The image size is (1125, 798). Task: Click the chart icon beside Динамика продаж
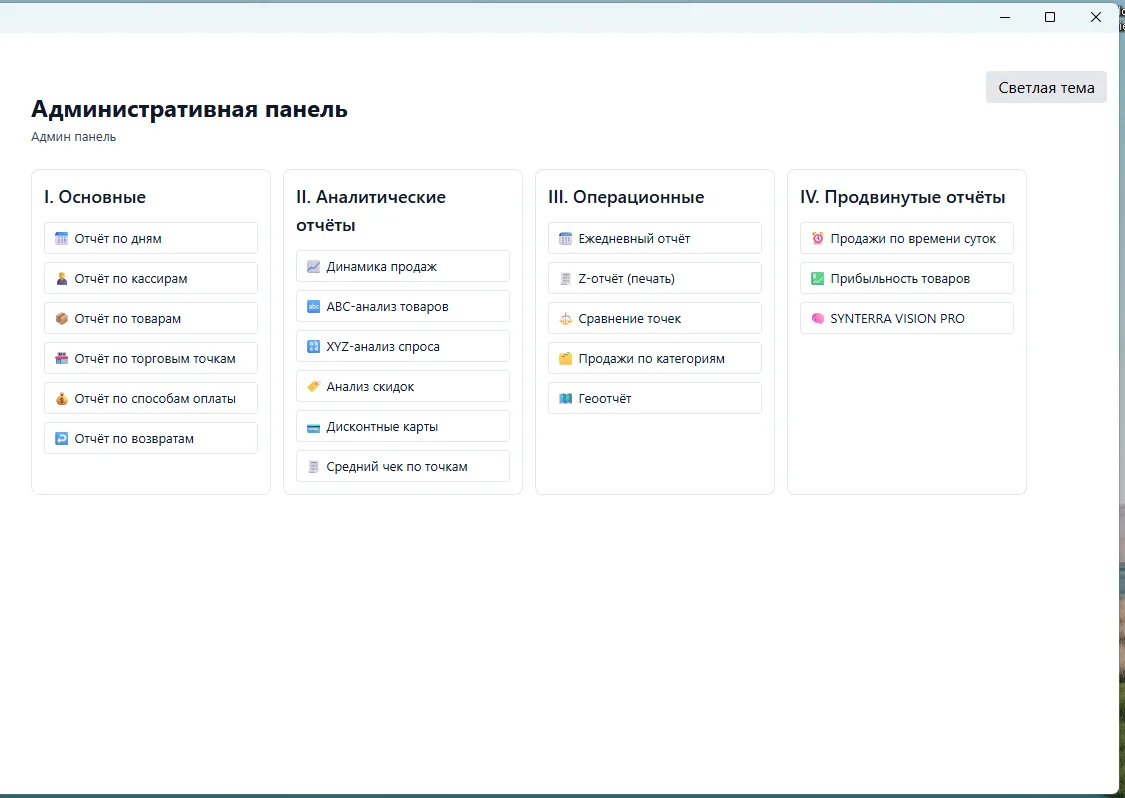click(314, 267)
